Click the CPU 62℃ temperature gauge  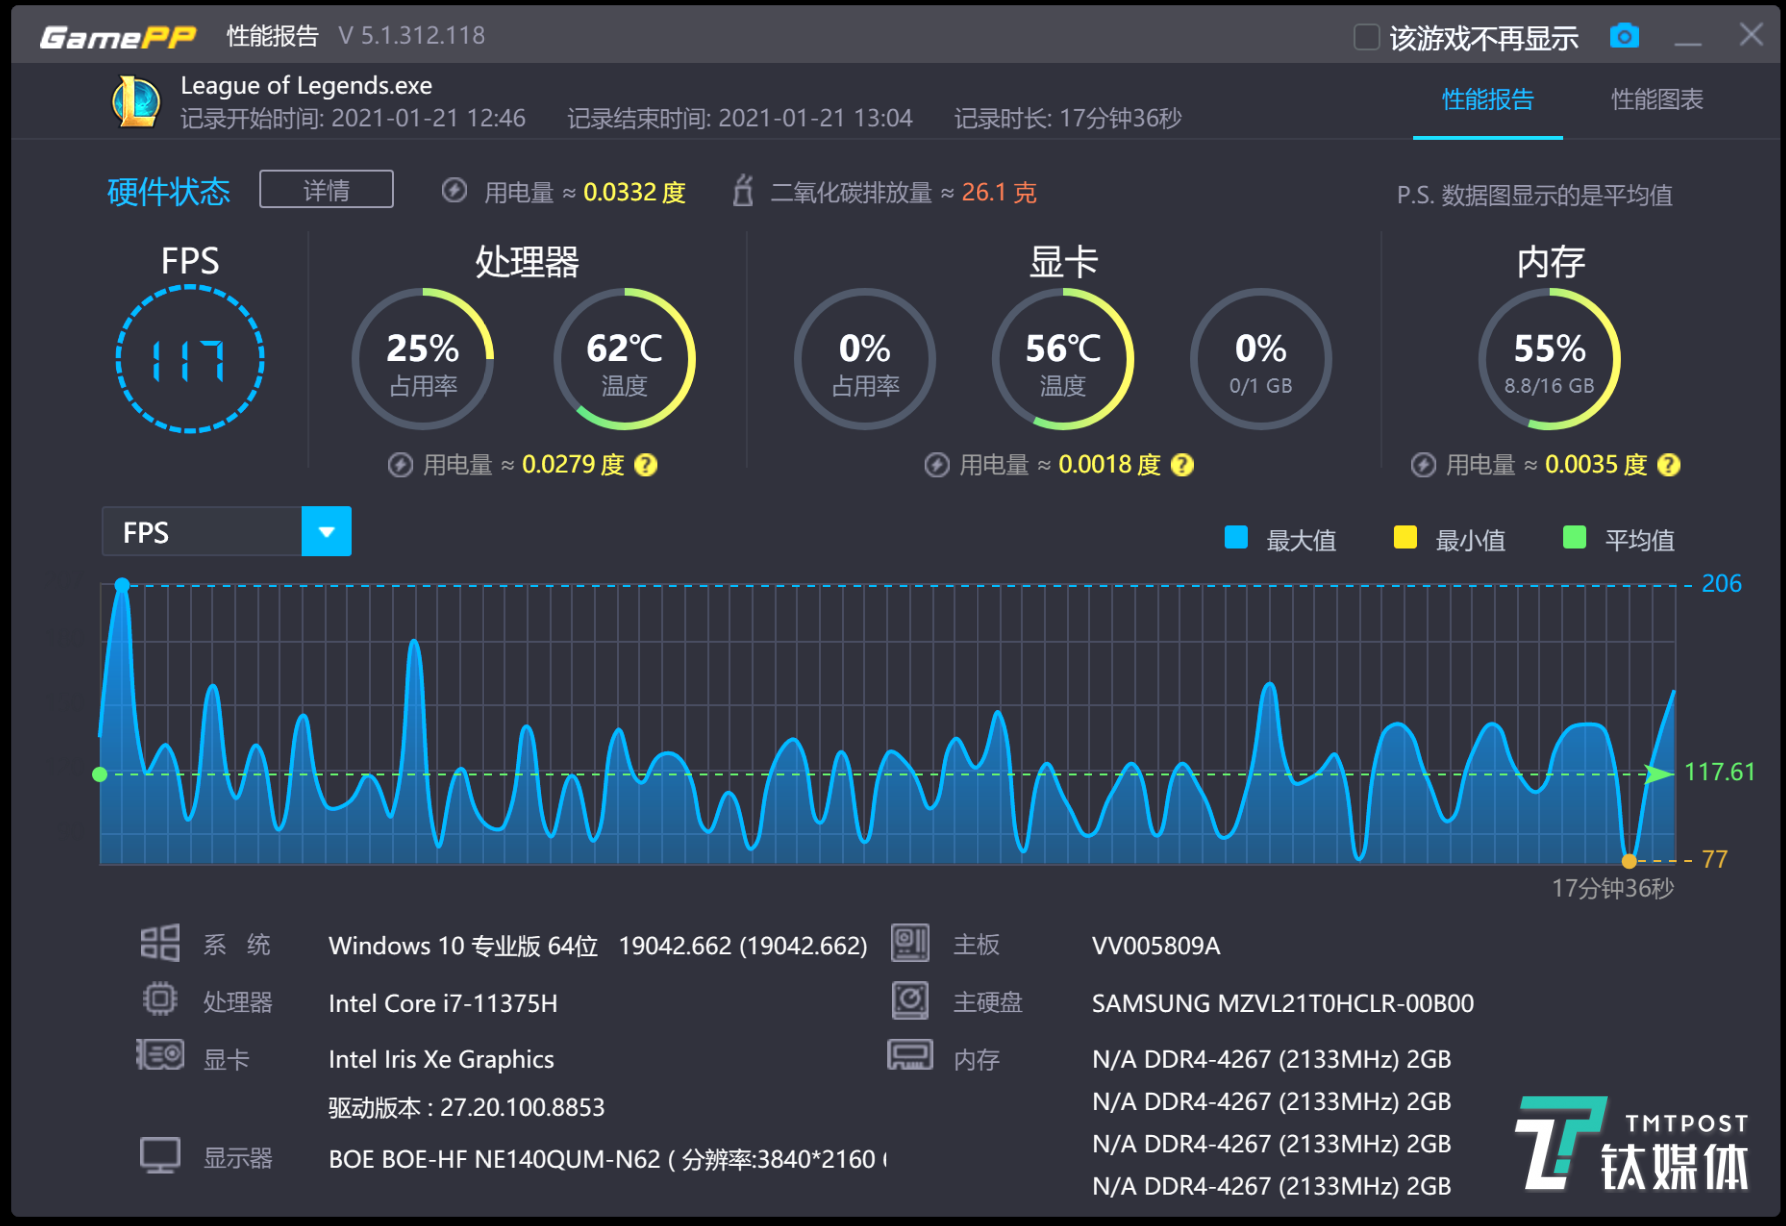click(x=624, y=359)
